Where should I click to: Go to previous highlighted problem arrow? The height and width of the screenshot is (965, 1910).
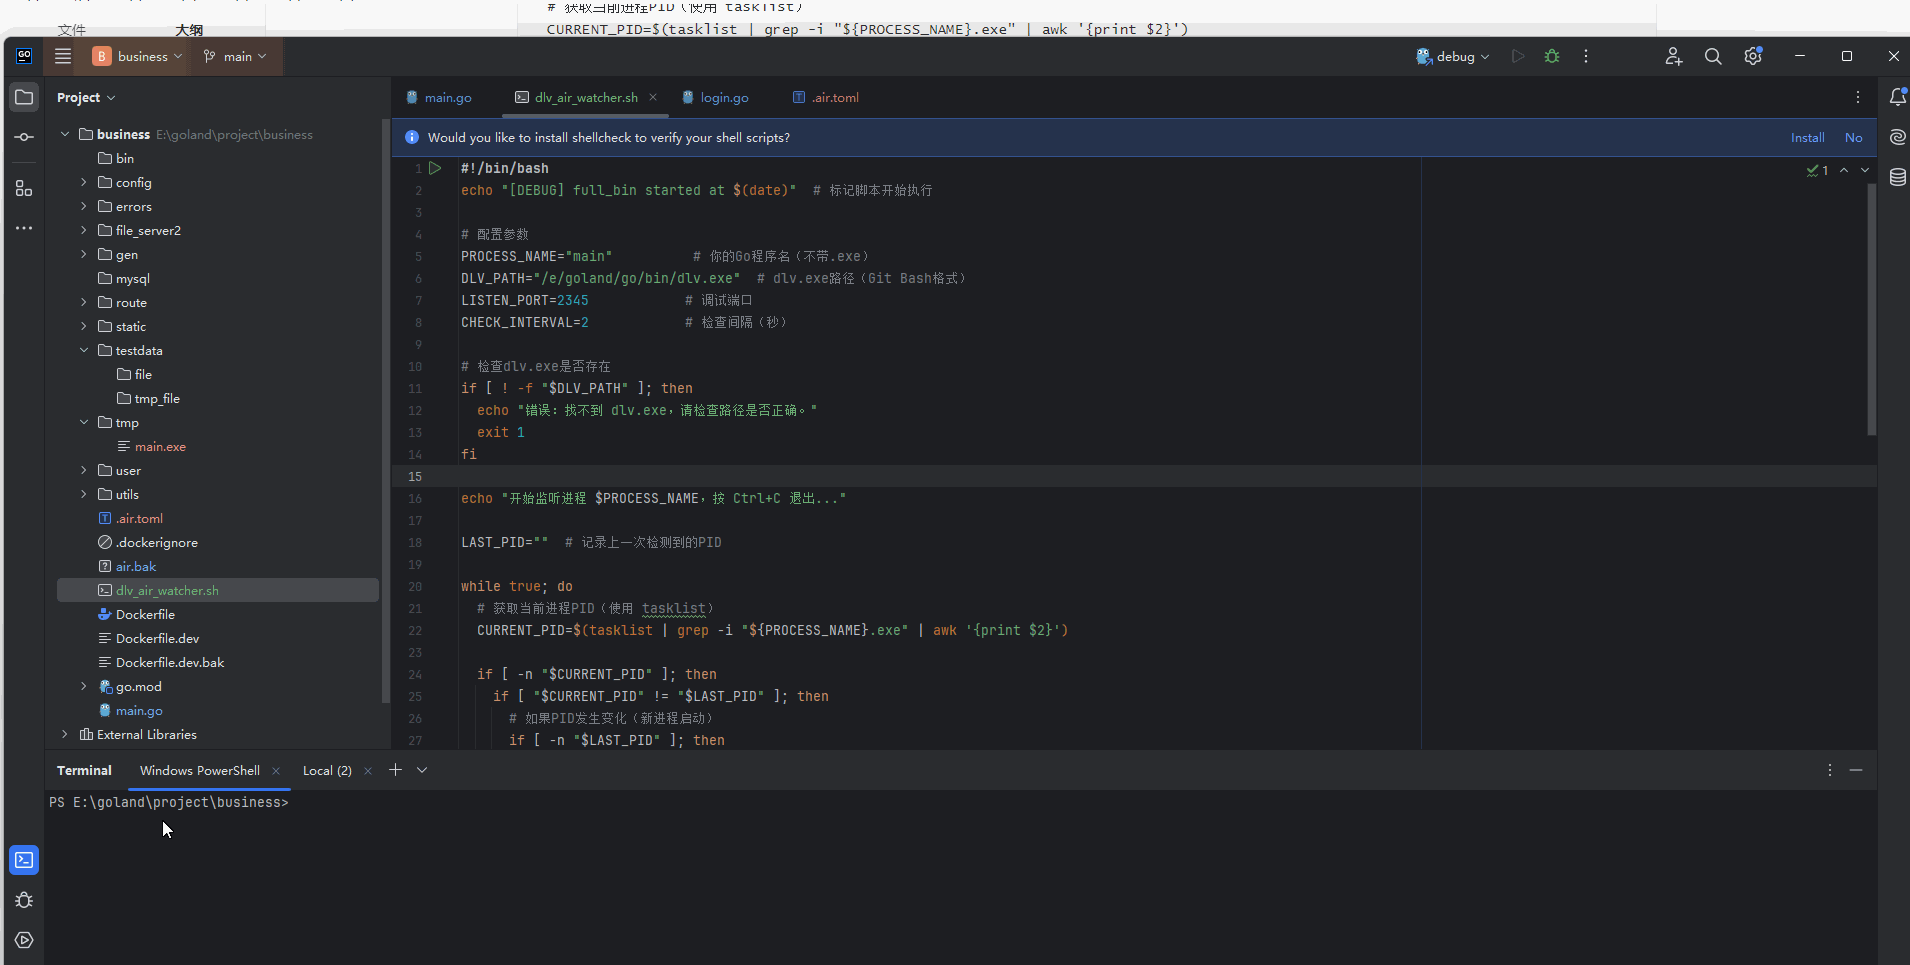coord(1844,170)
